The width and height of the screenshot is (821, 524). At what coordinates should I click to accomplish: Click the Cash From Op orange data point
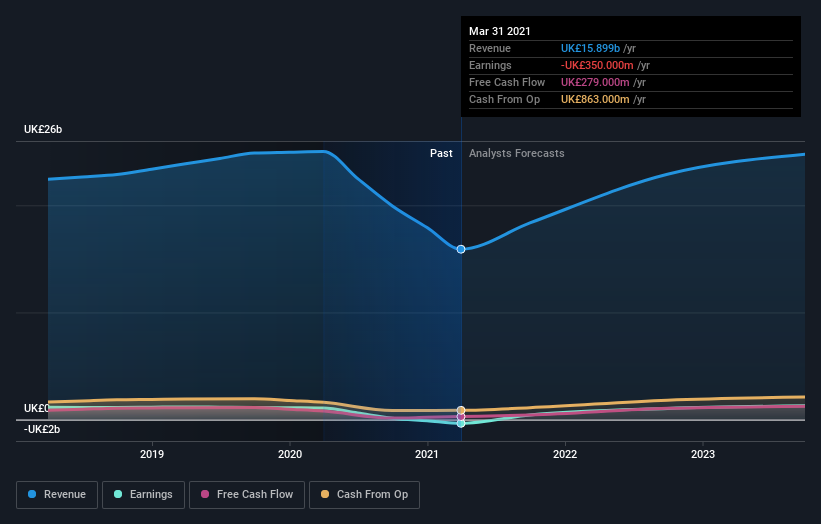461,410
